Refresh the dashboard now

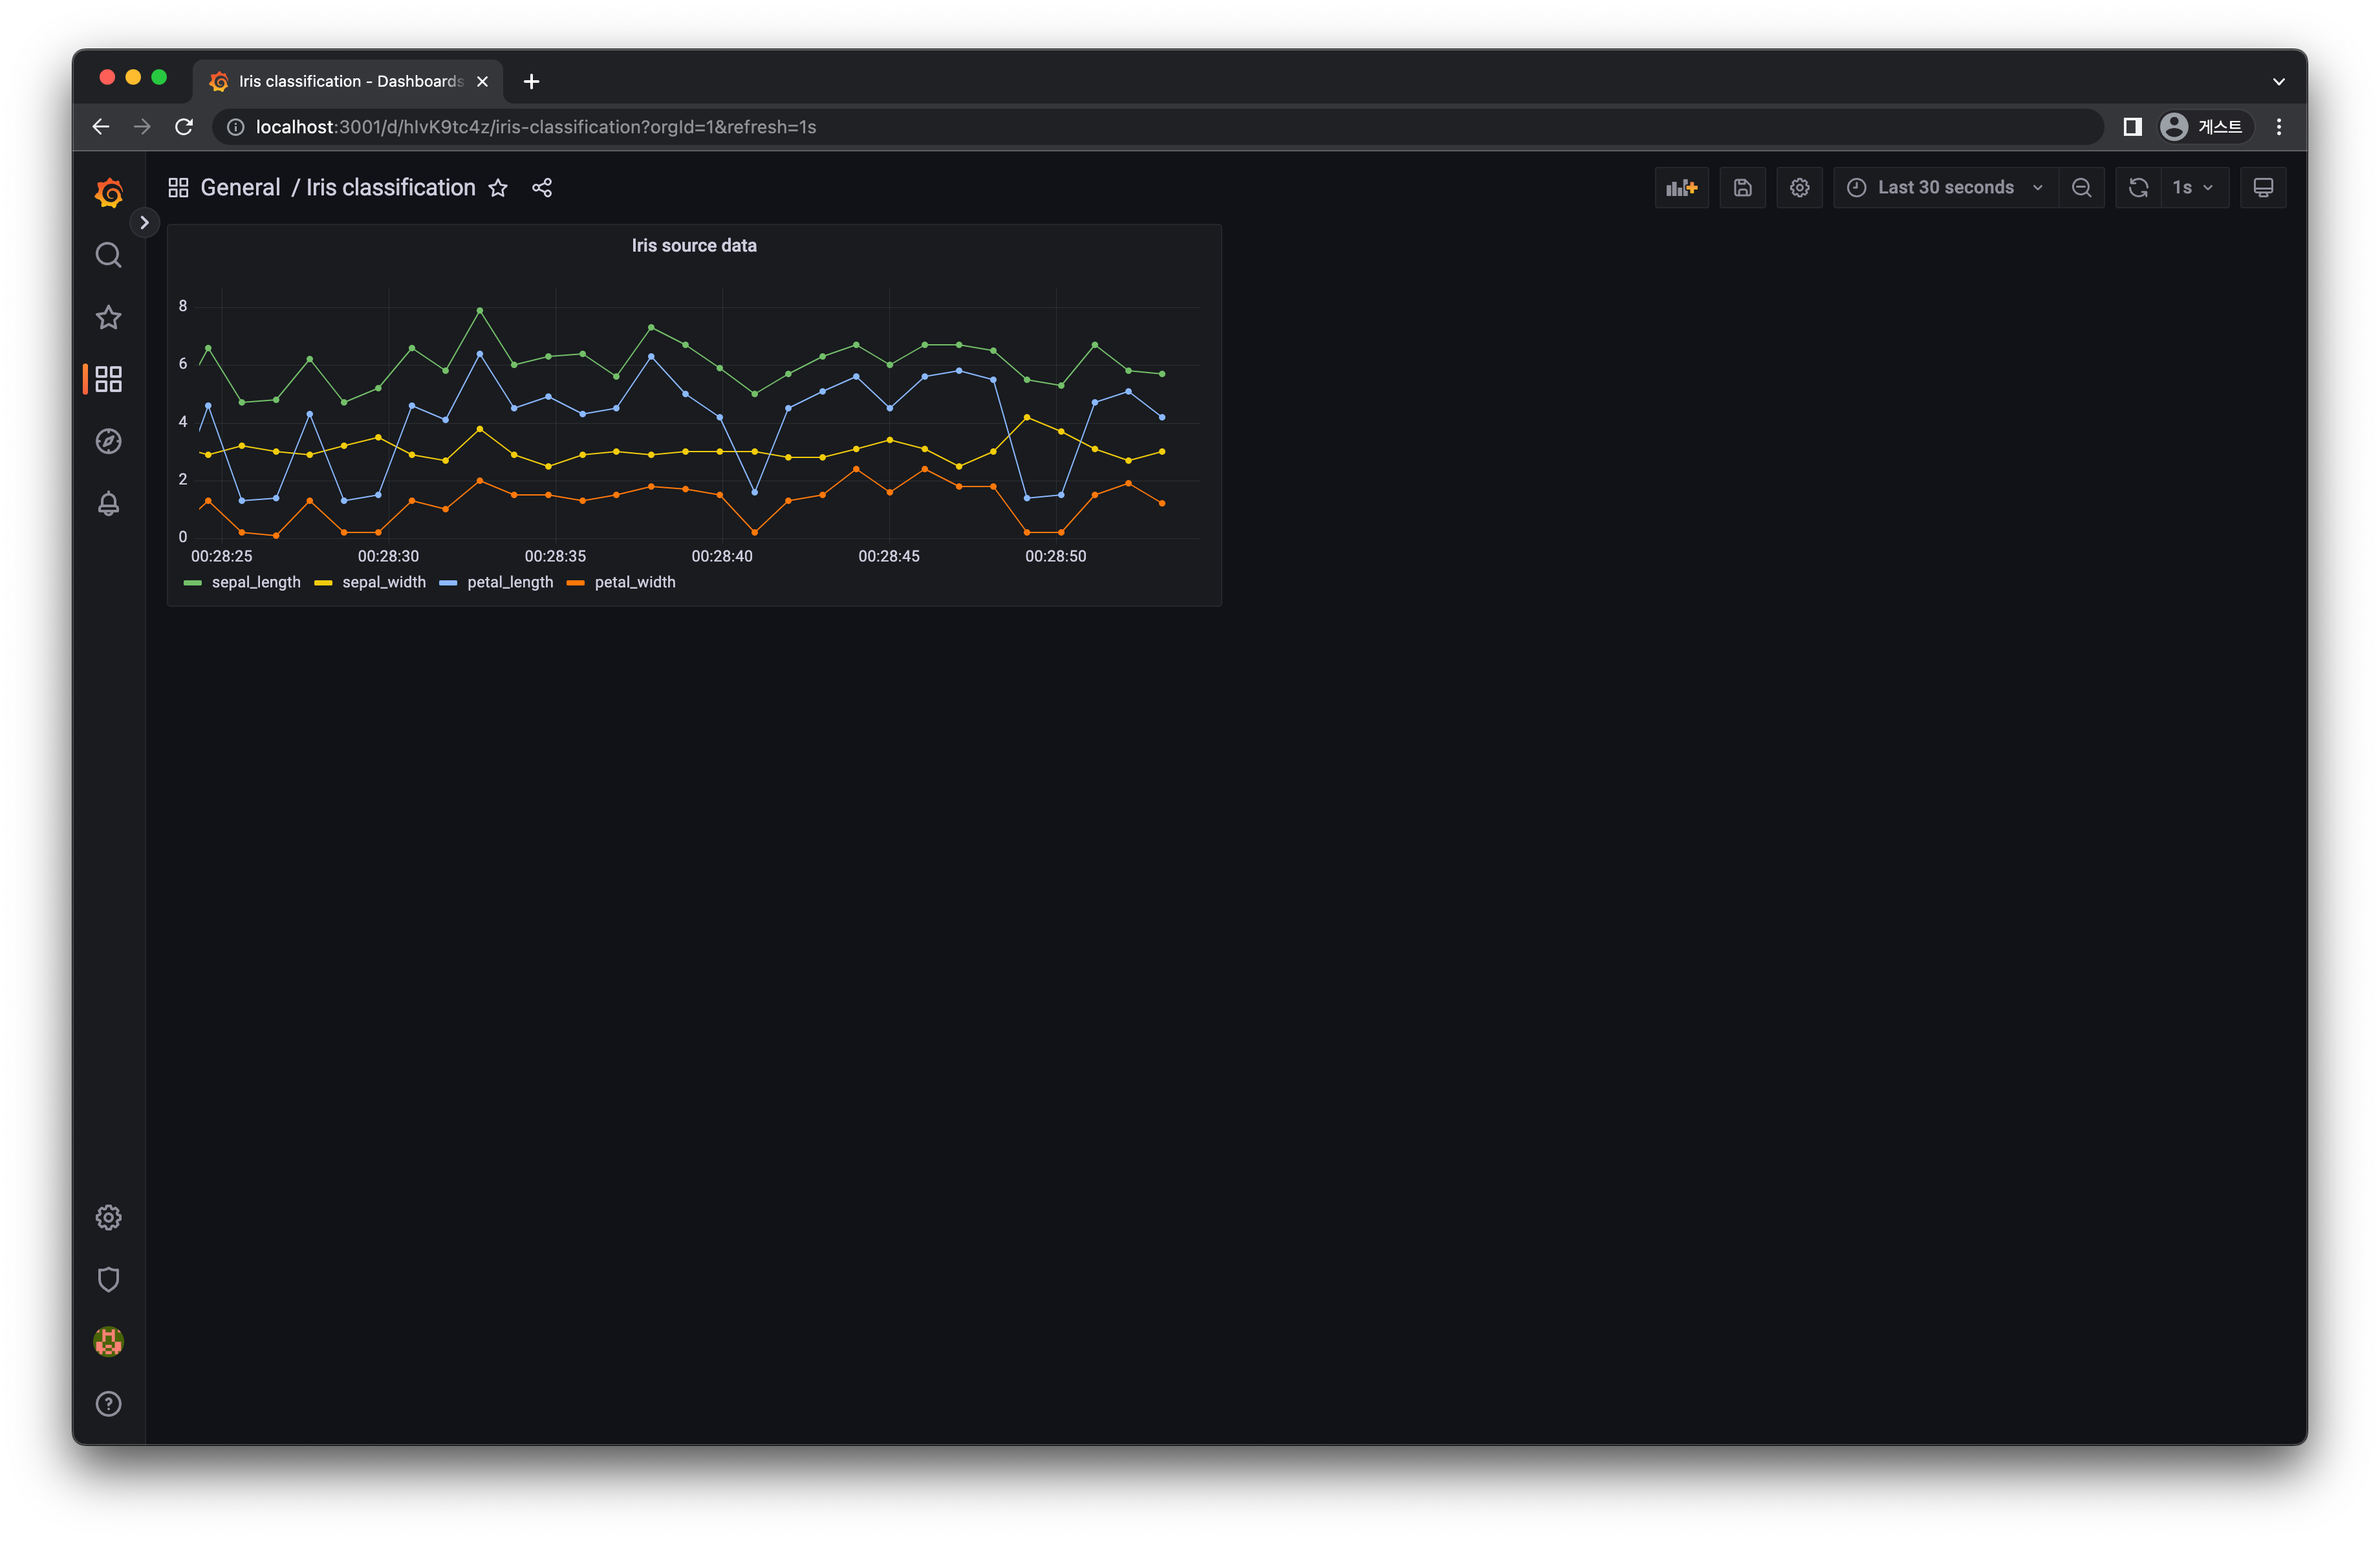tap(2138, 188)
